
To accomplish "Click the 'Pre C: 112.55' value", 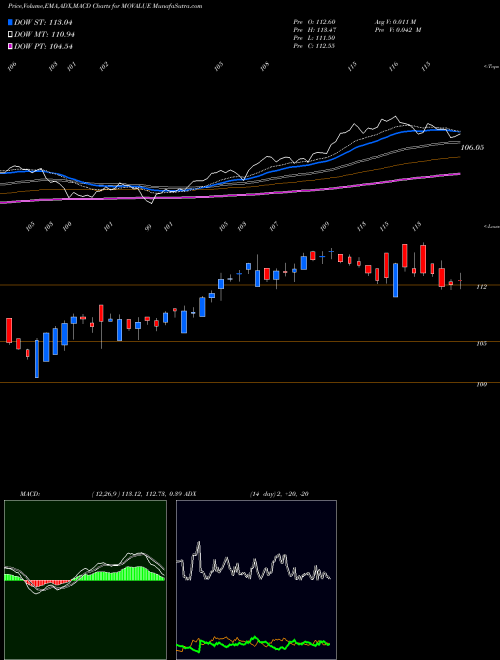I will tap(314, 46).
